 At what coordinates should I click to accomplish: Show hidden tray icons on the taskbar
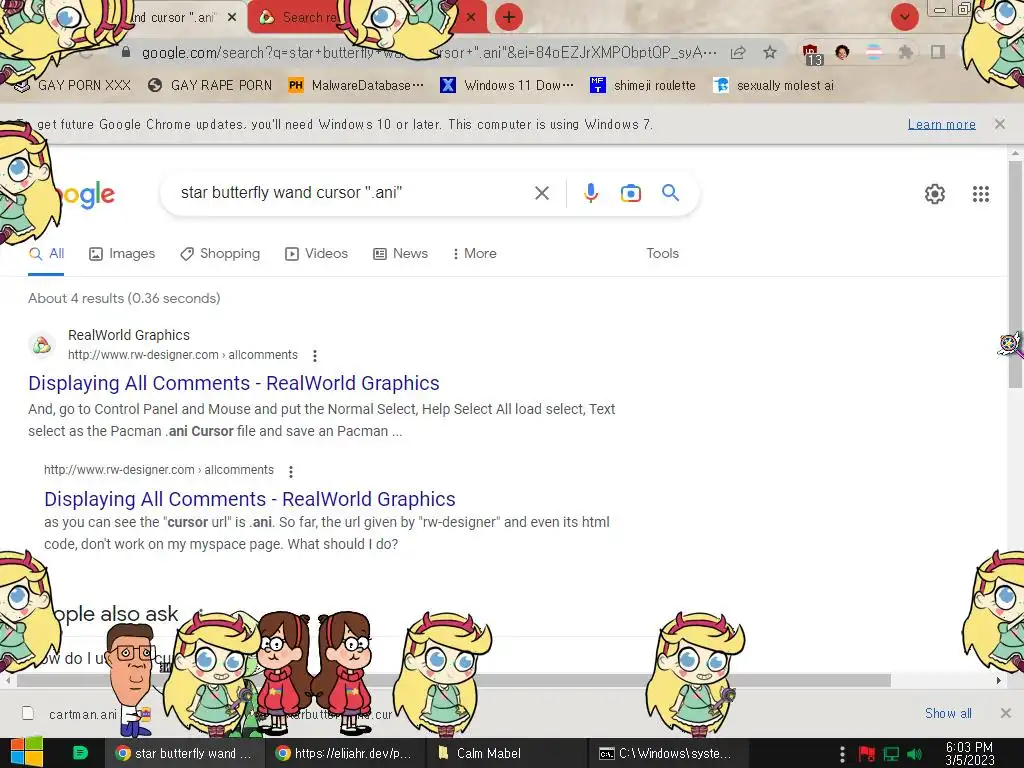pyautogui.click(x=842, y=754)
